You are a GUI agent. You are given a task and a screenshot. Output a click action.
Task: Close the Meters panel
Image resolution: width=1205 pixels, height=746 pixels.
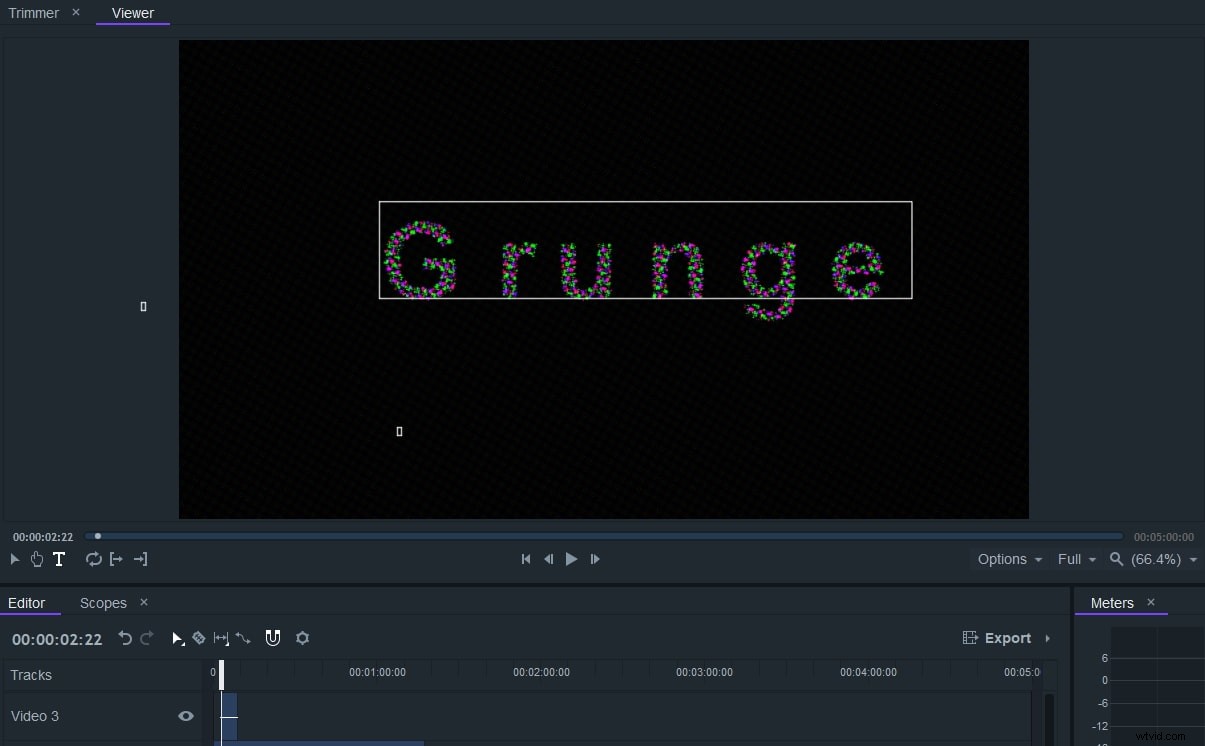point(1151,603)
